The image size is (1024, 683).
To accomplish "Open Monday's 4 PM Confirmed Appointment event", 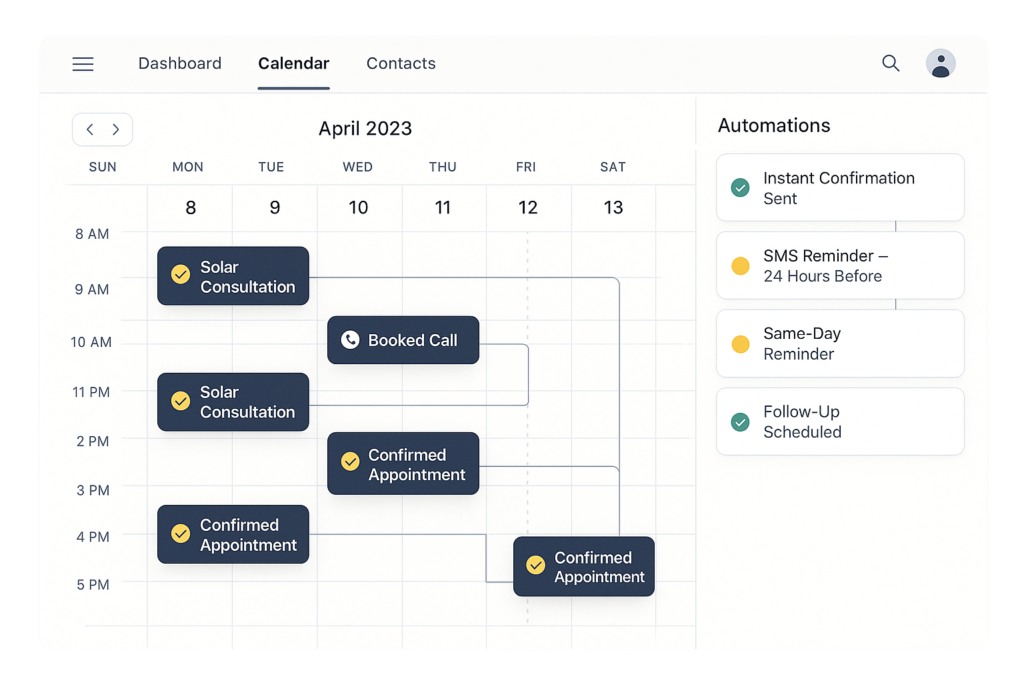I will tap(233, 535).
